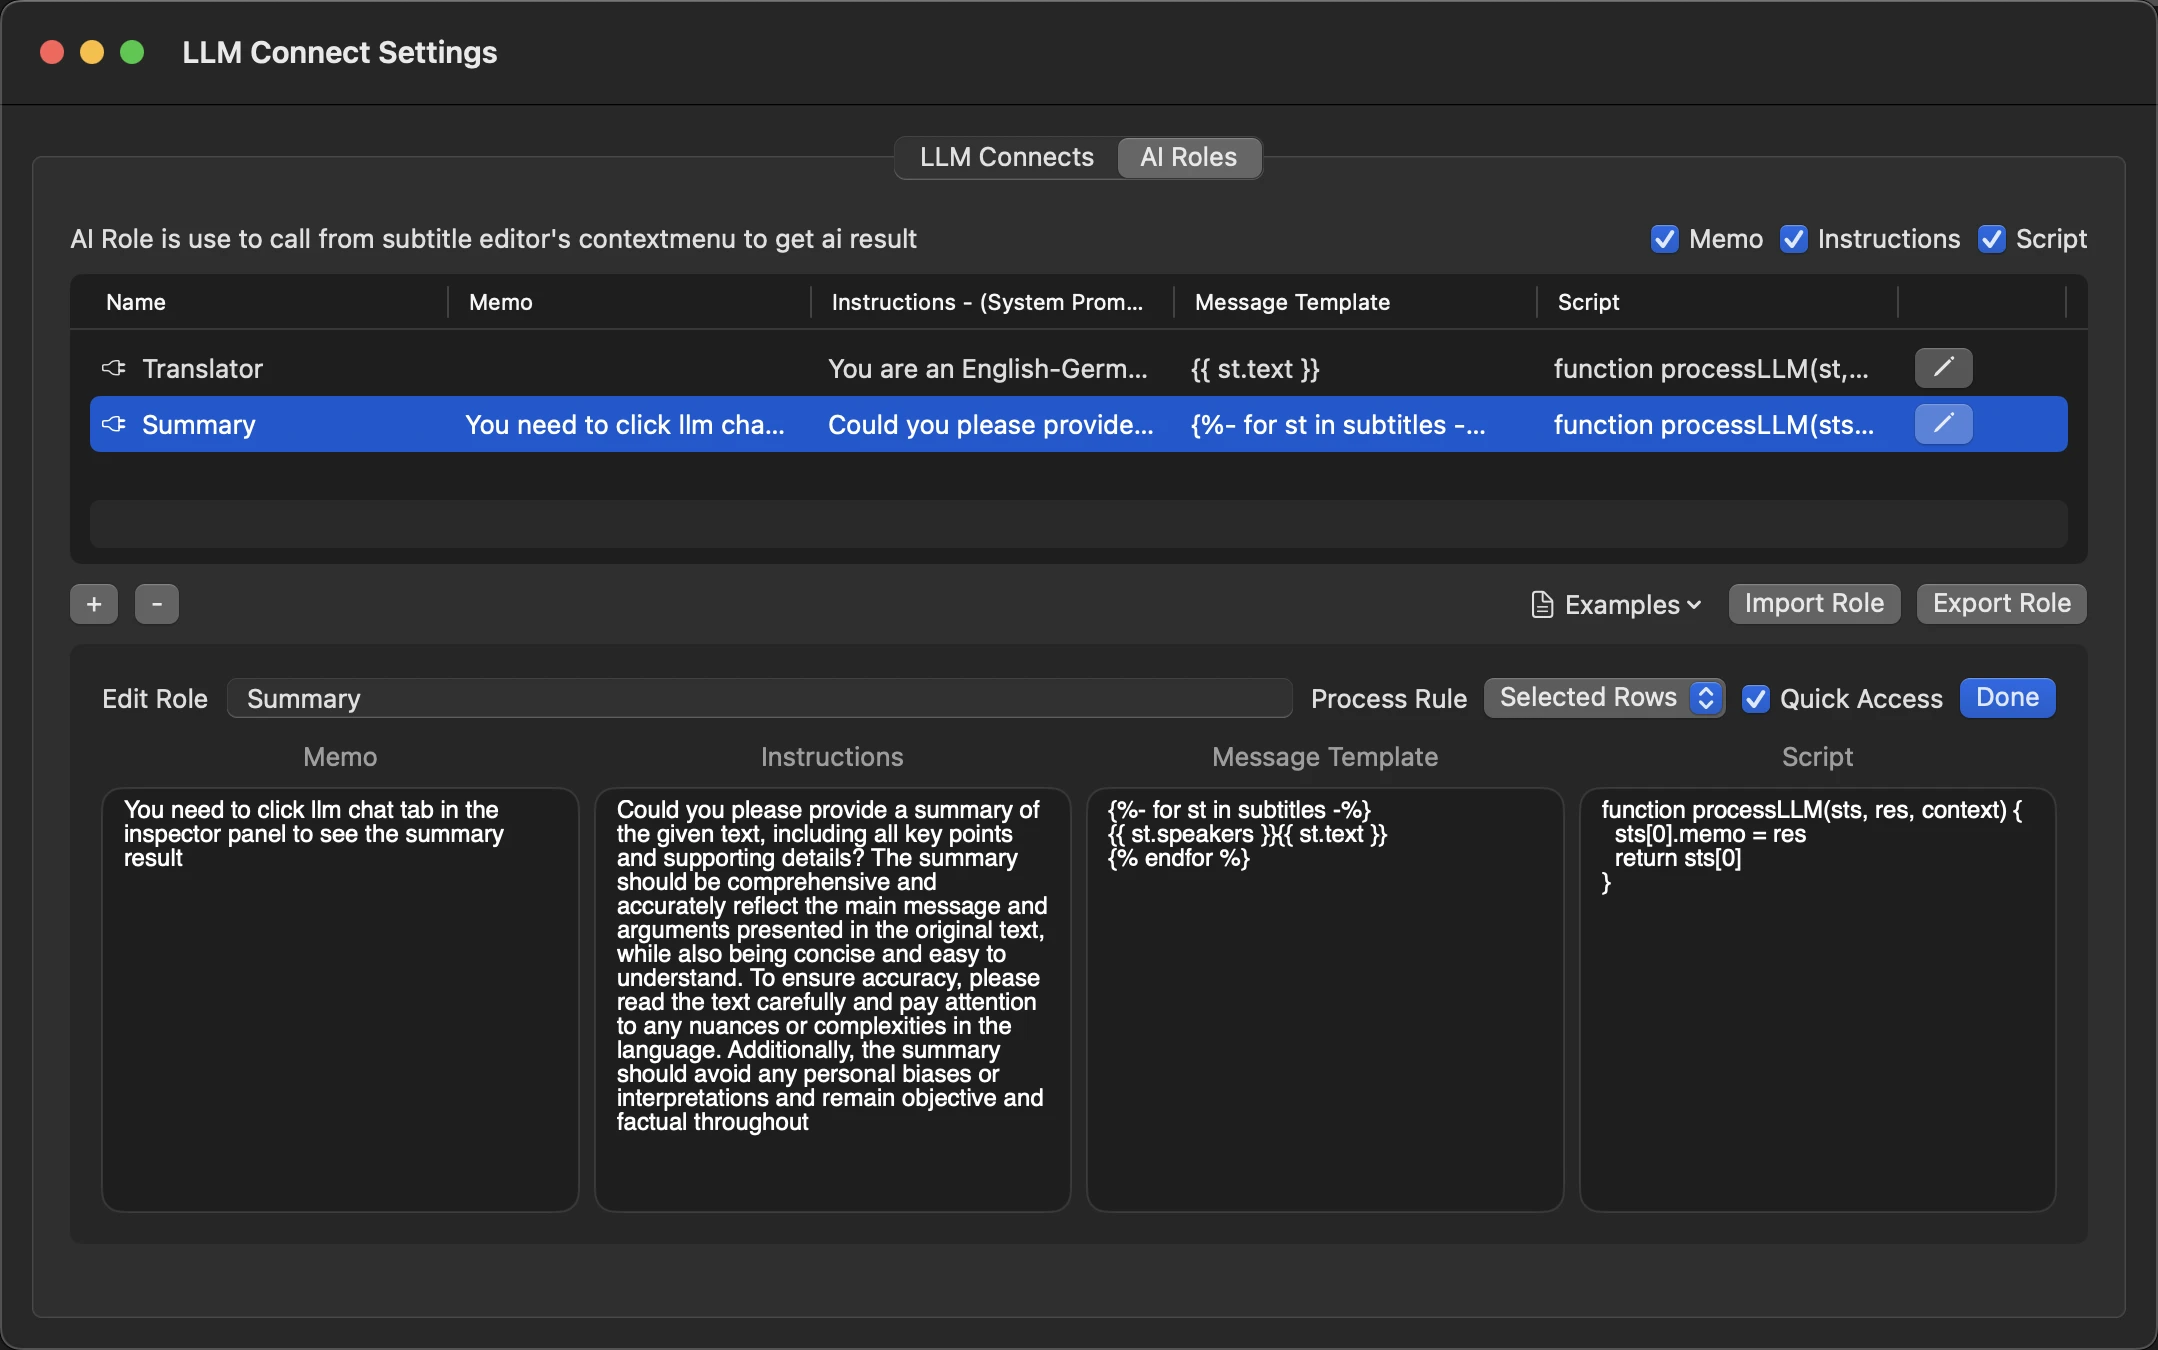Click the role icon beside Translator
This screenshot has width=2158, height=1350.
pos(114,368)
